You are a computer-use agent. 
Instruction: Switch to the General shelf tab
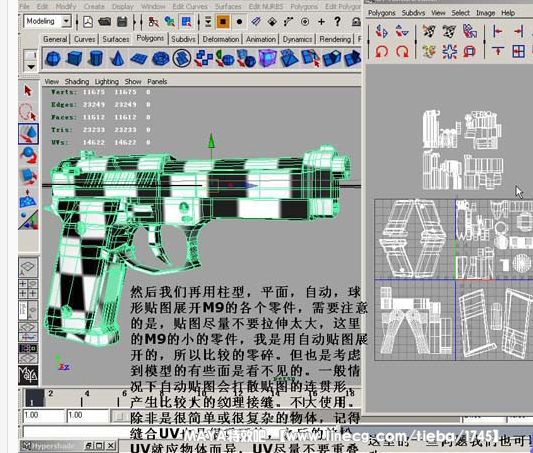click(x=55, y=39)
